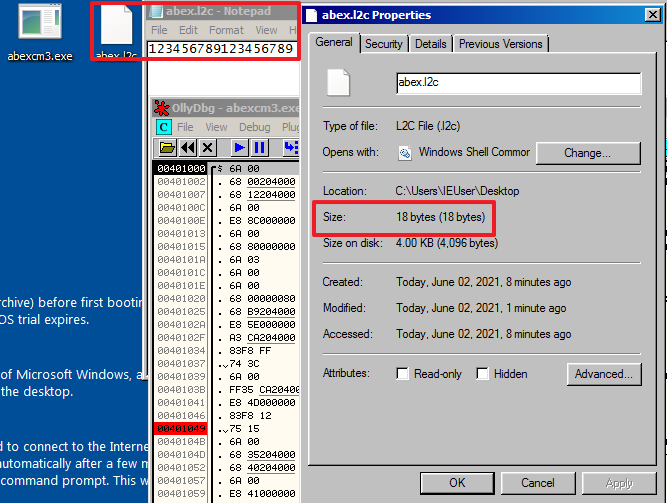This screenshot has height=503, width=667.
Task: Click the Change... button
Action: (x=588, y=153)
